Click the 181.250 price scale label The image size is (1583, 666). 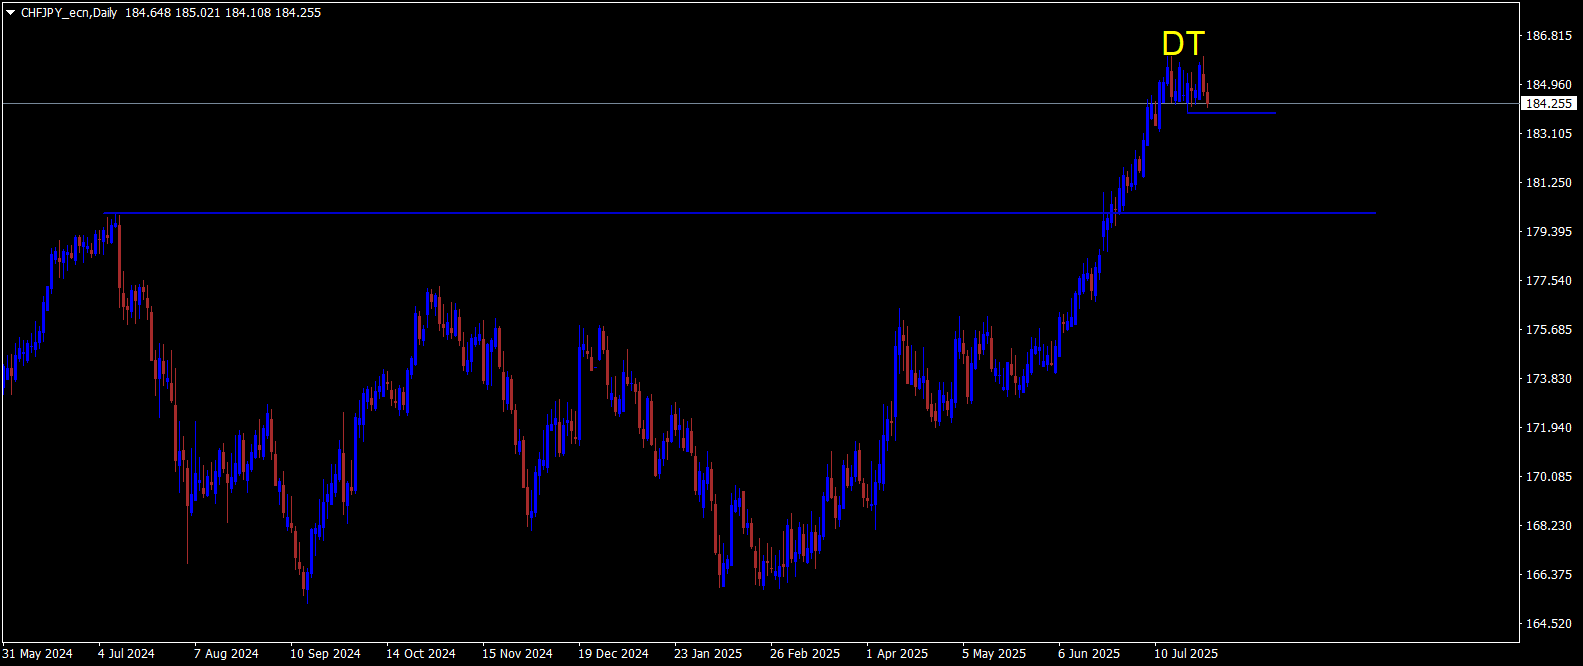coord(1549,183)
